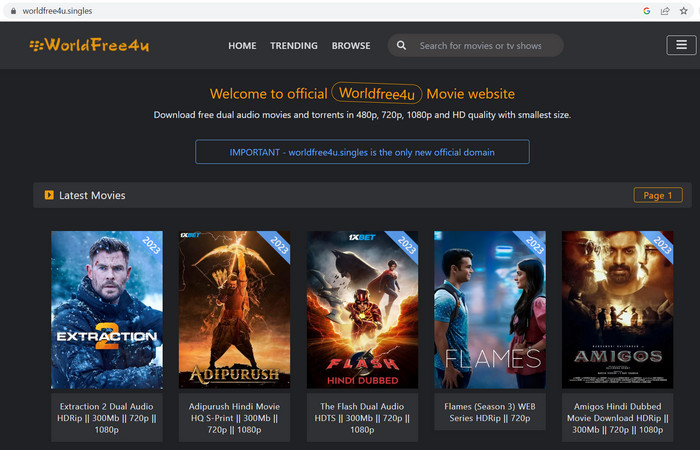Click the worldfree4u.singles URL in address bar
700x450 pixels.
[x=57, y=11]
